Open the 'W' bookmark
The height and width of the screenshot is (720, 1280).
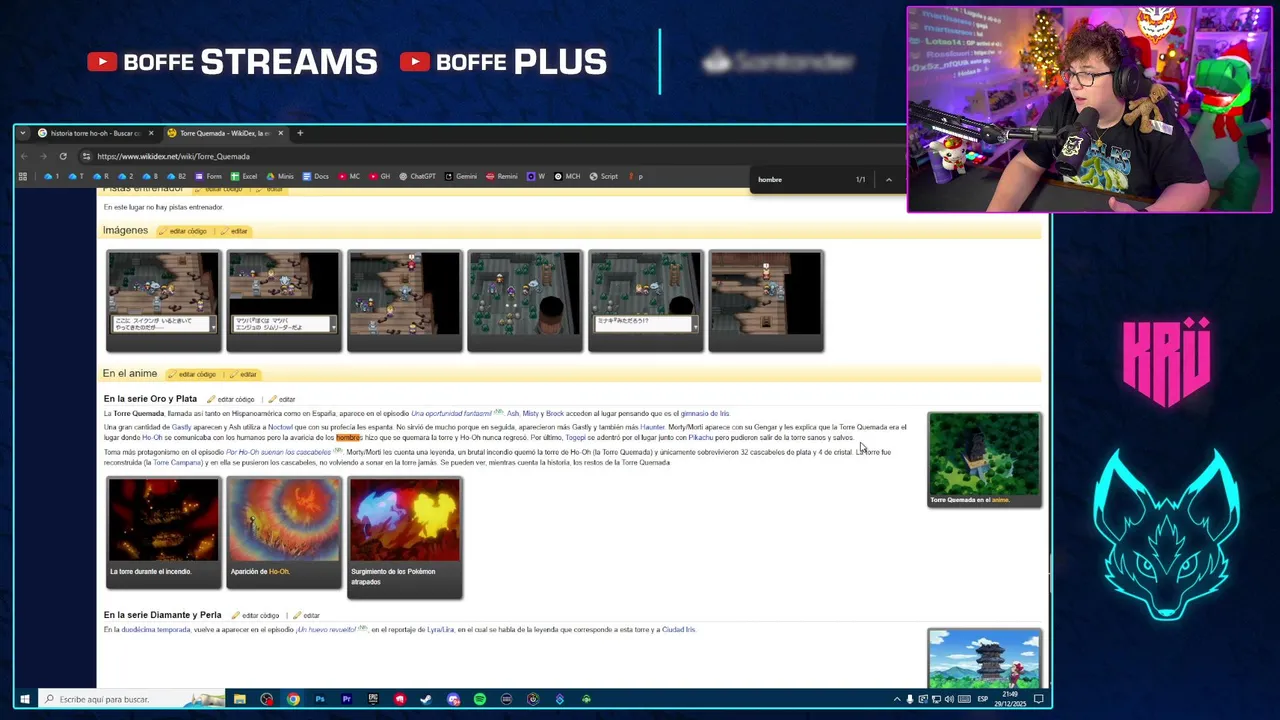coord(536,176)
